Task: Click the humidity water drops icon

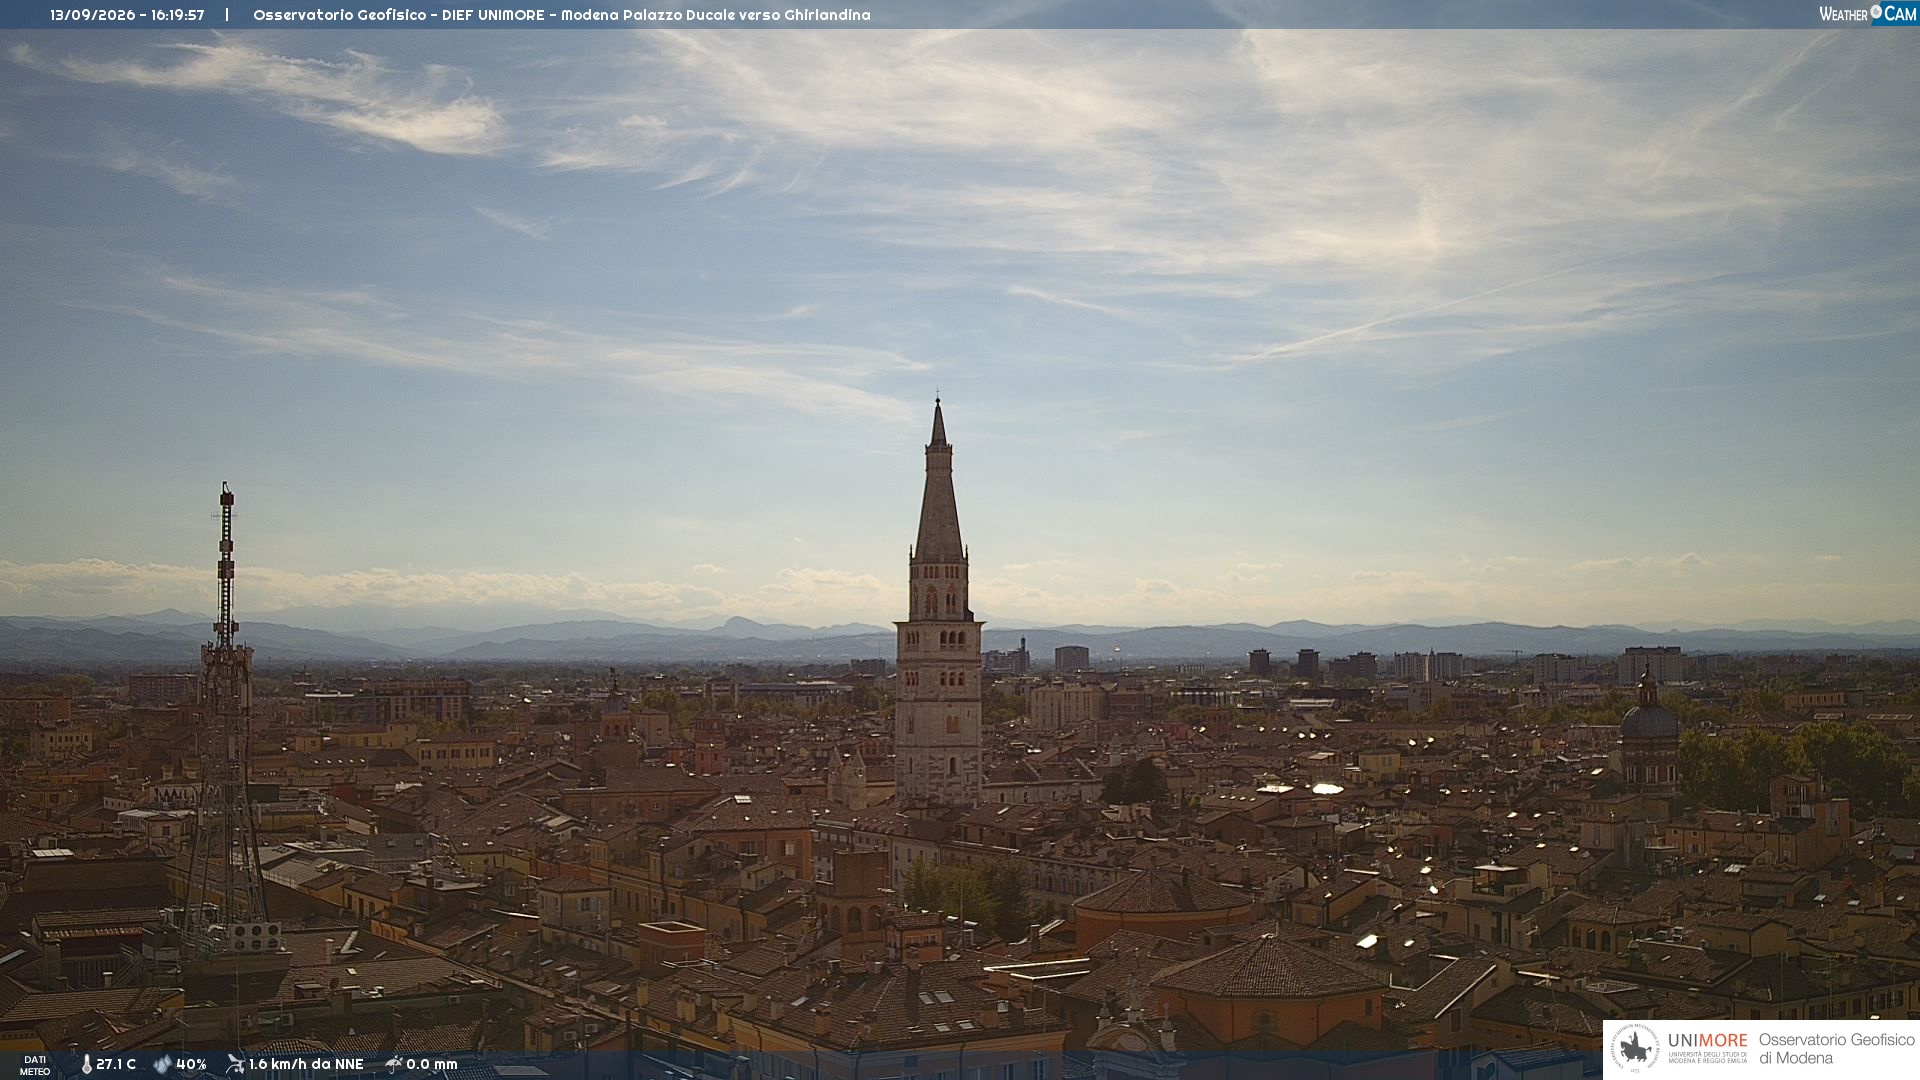Action: pyautogui.click(x=162, y=1064)
